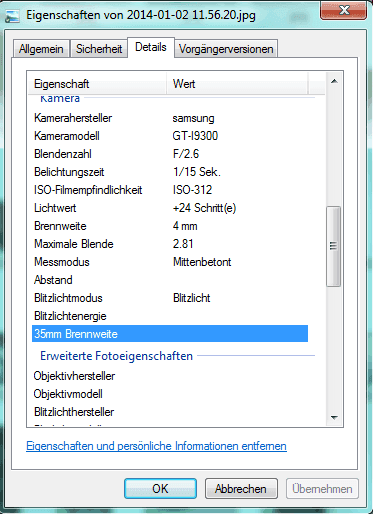Switch to the Allgemein tab
The width and height of the screenshot is (373, 514).
tap(41, 49)
